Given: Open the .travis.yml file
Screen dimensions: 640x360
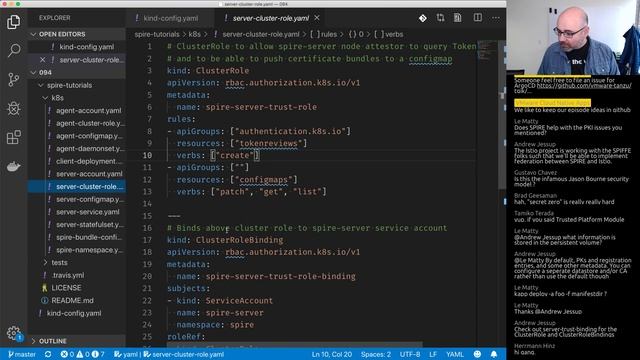Looking at the screenshot, I should click(x=77, y=275).
